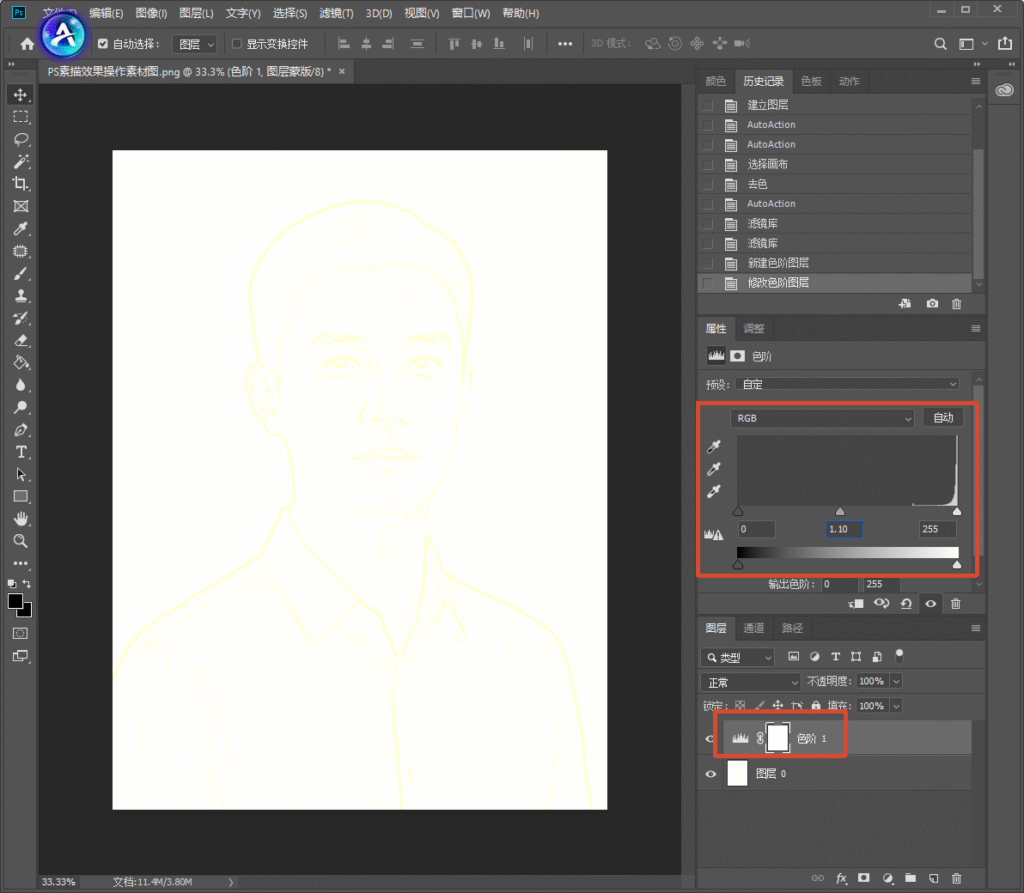Screen dimensions: 1024x893
Task: Hide the 色阶 1 layer
Action: [x=710, y=739]
